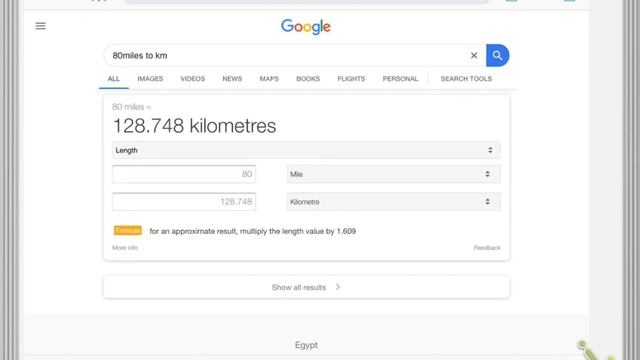Screen dimensions: 640x360
Task: Clear the search box with the X icon
Action: 474,55
